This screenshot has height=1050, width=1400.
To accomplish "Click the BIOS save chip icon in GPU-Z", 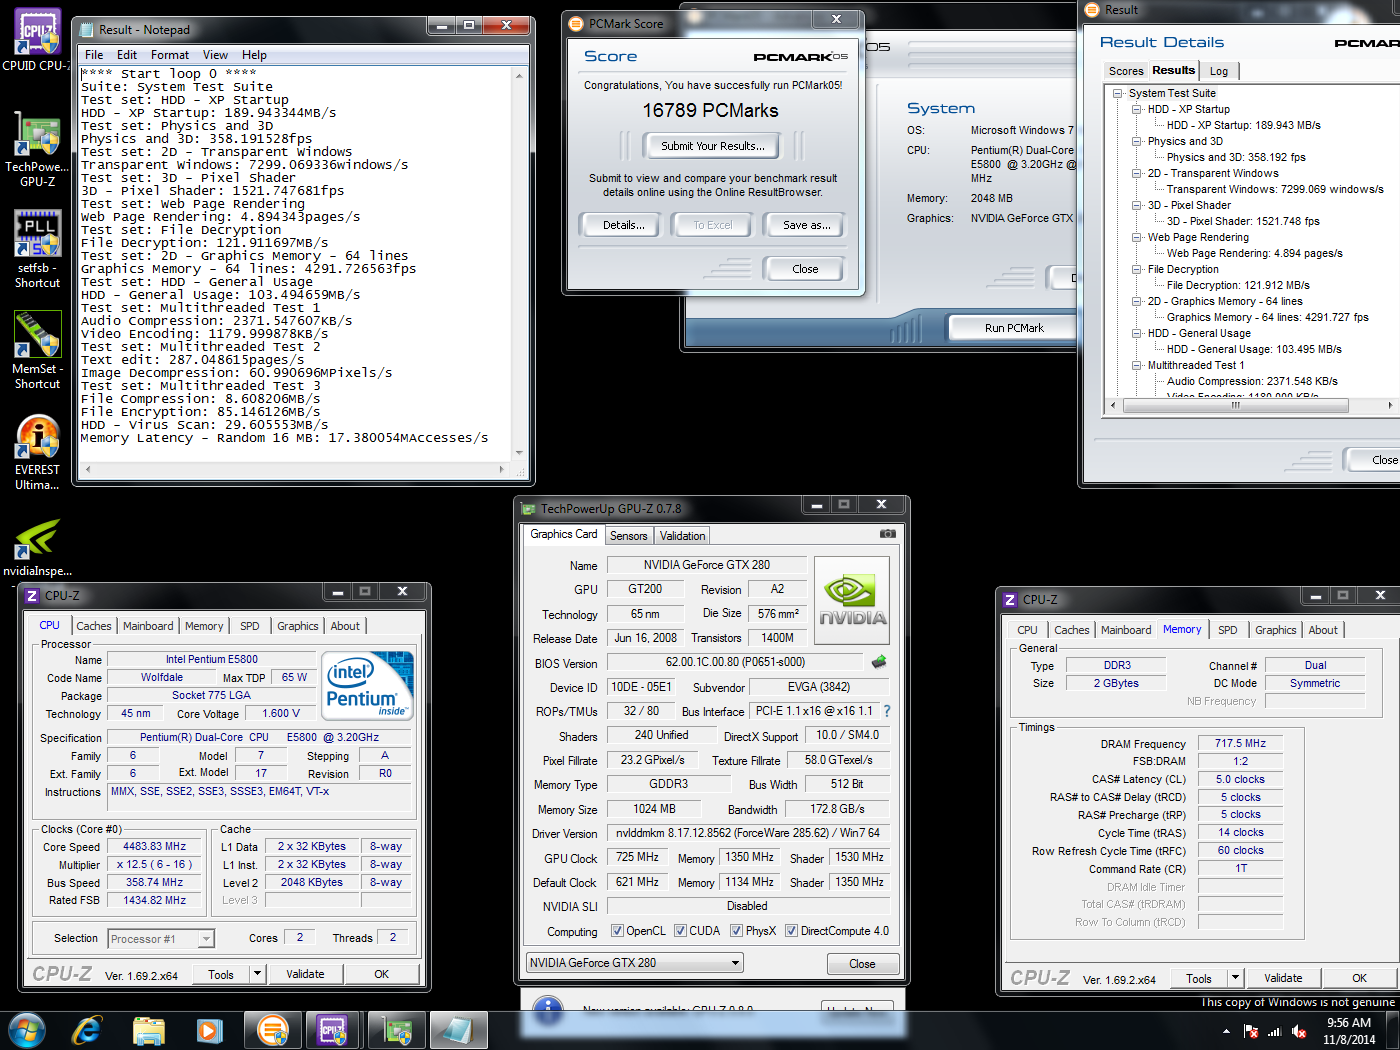I will click(x=879, y=662).
